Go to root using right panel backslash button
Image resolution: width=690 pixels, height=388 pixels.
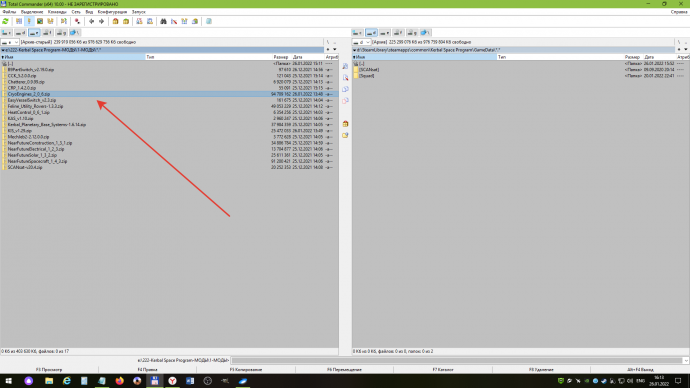(x=679, y=42)
